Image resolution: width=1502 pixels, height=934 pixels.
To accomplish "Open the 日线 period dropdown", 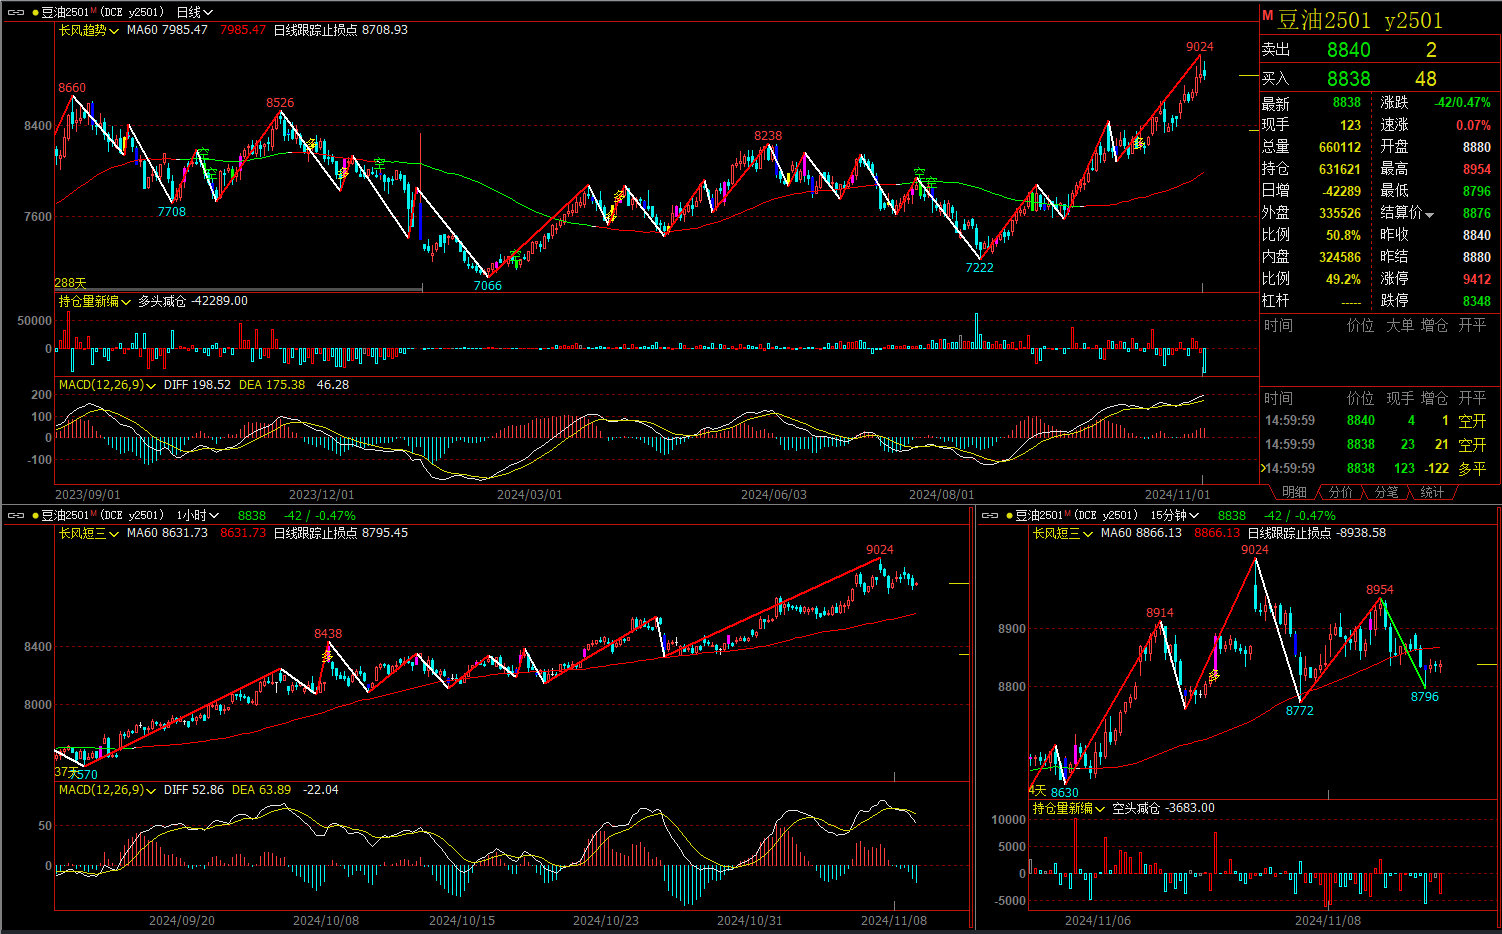I will pos(195,12).
